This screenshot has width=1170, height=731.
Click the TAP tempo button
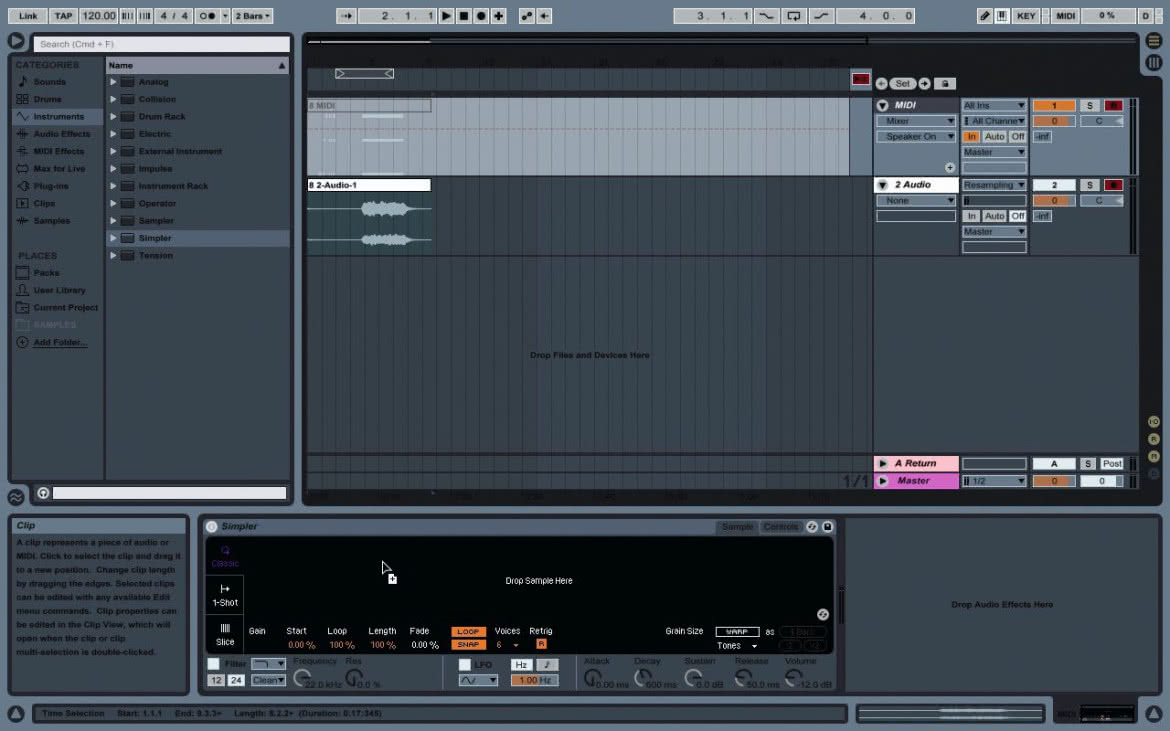pyautogui.click(x=63, y=16)
